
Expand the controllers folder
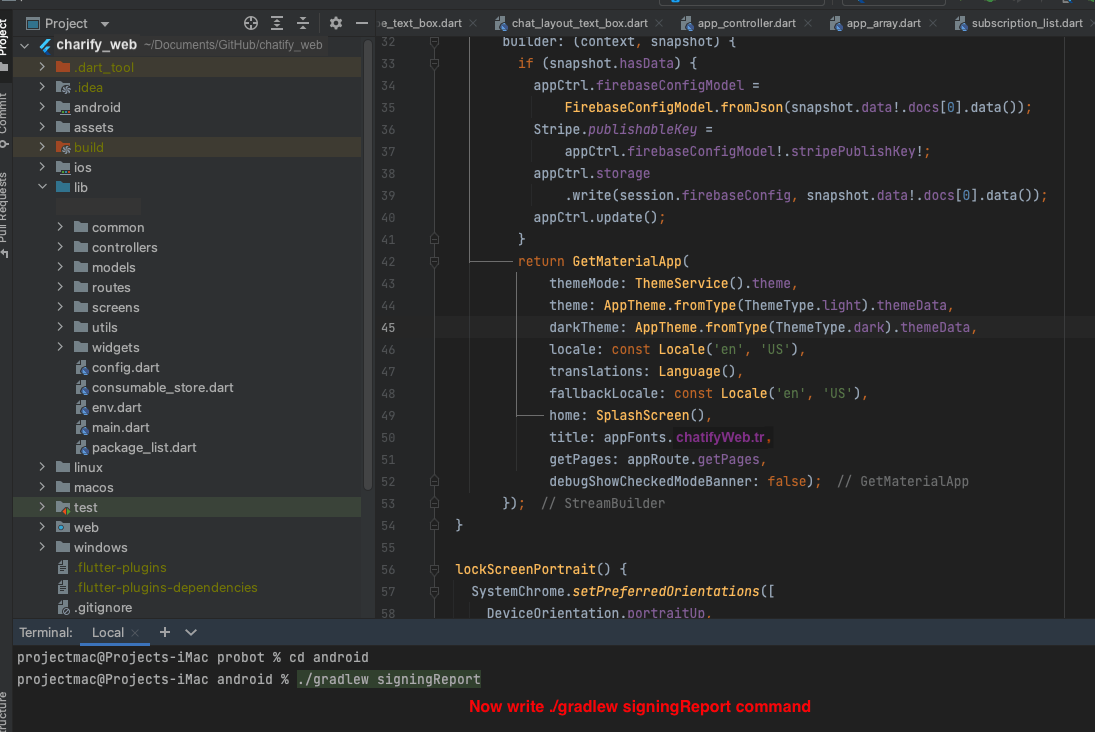(61, 247)
